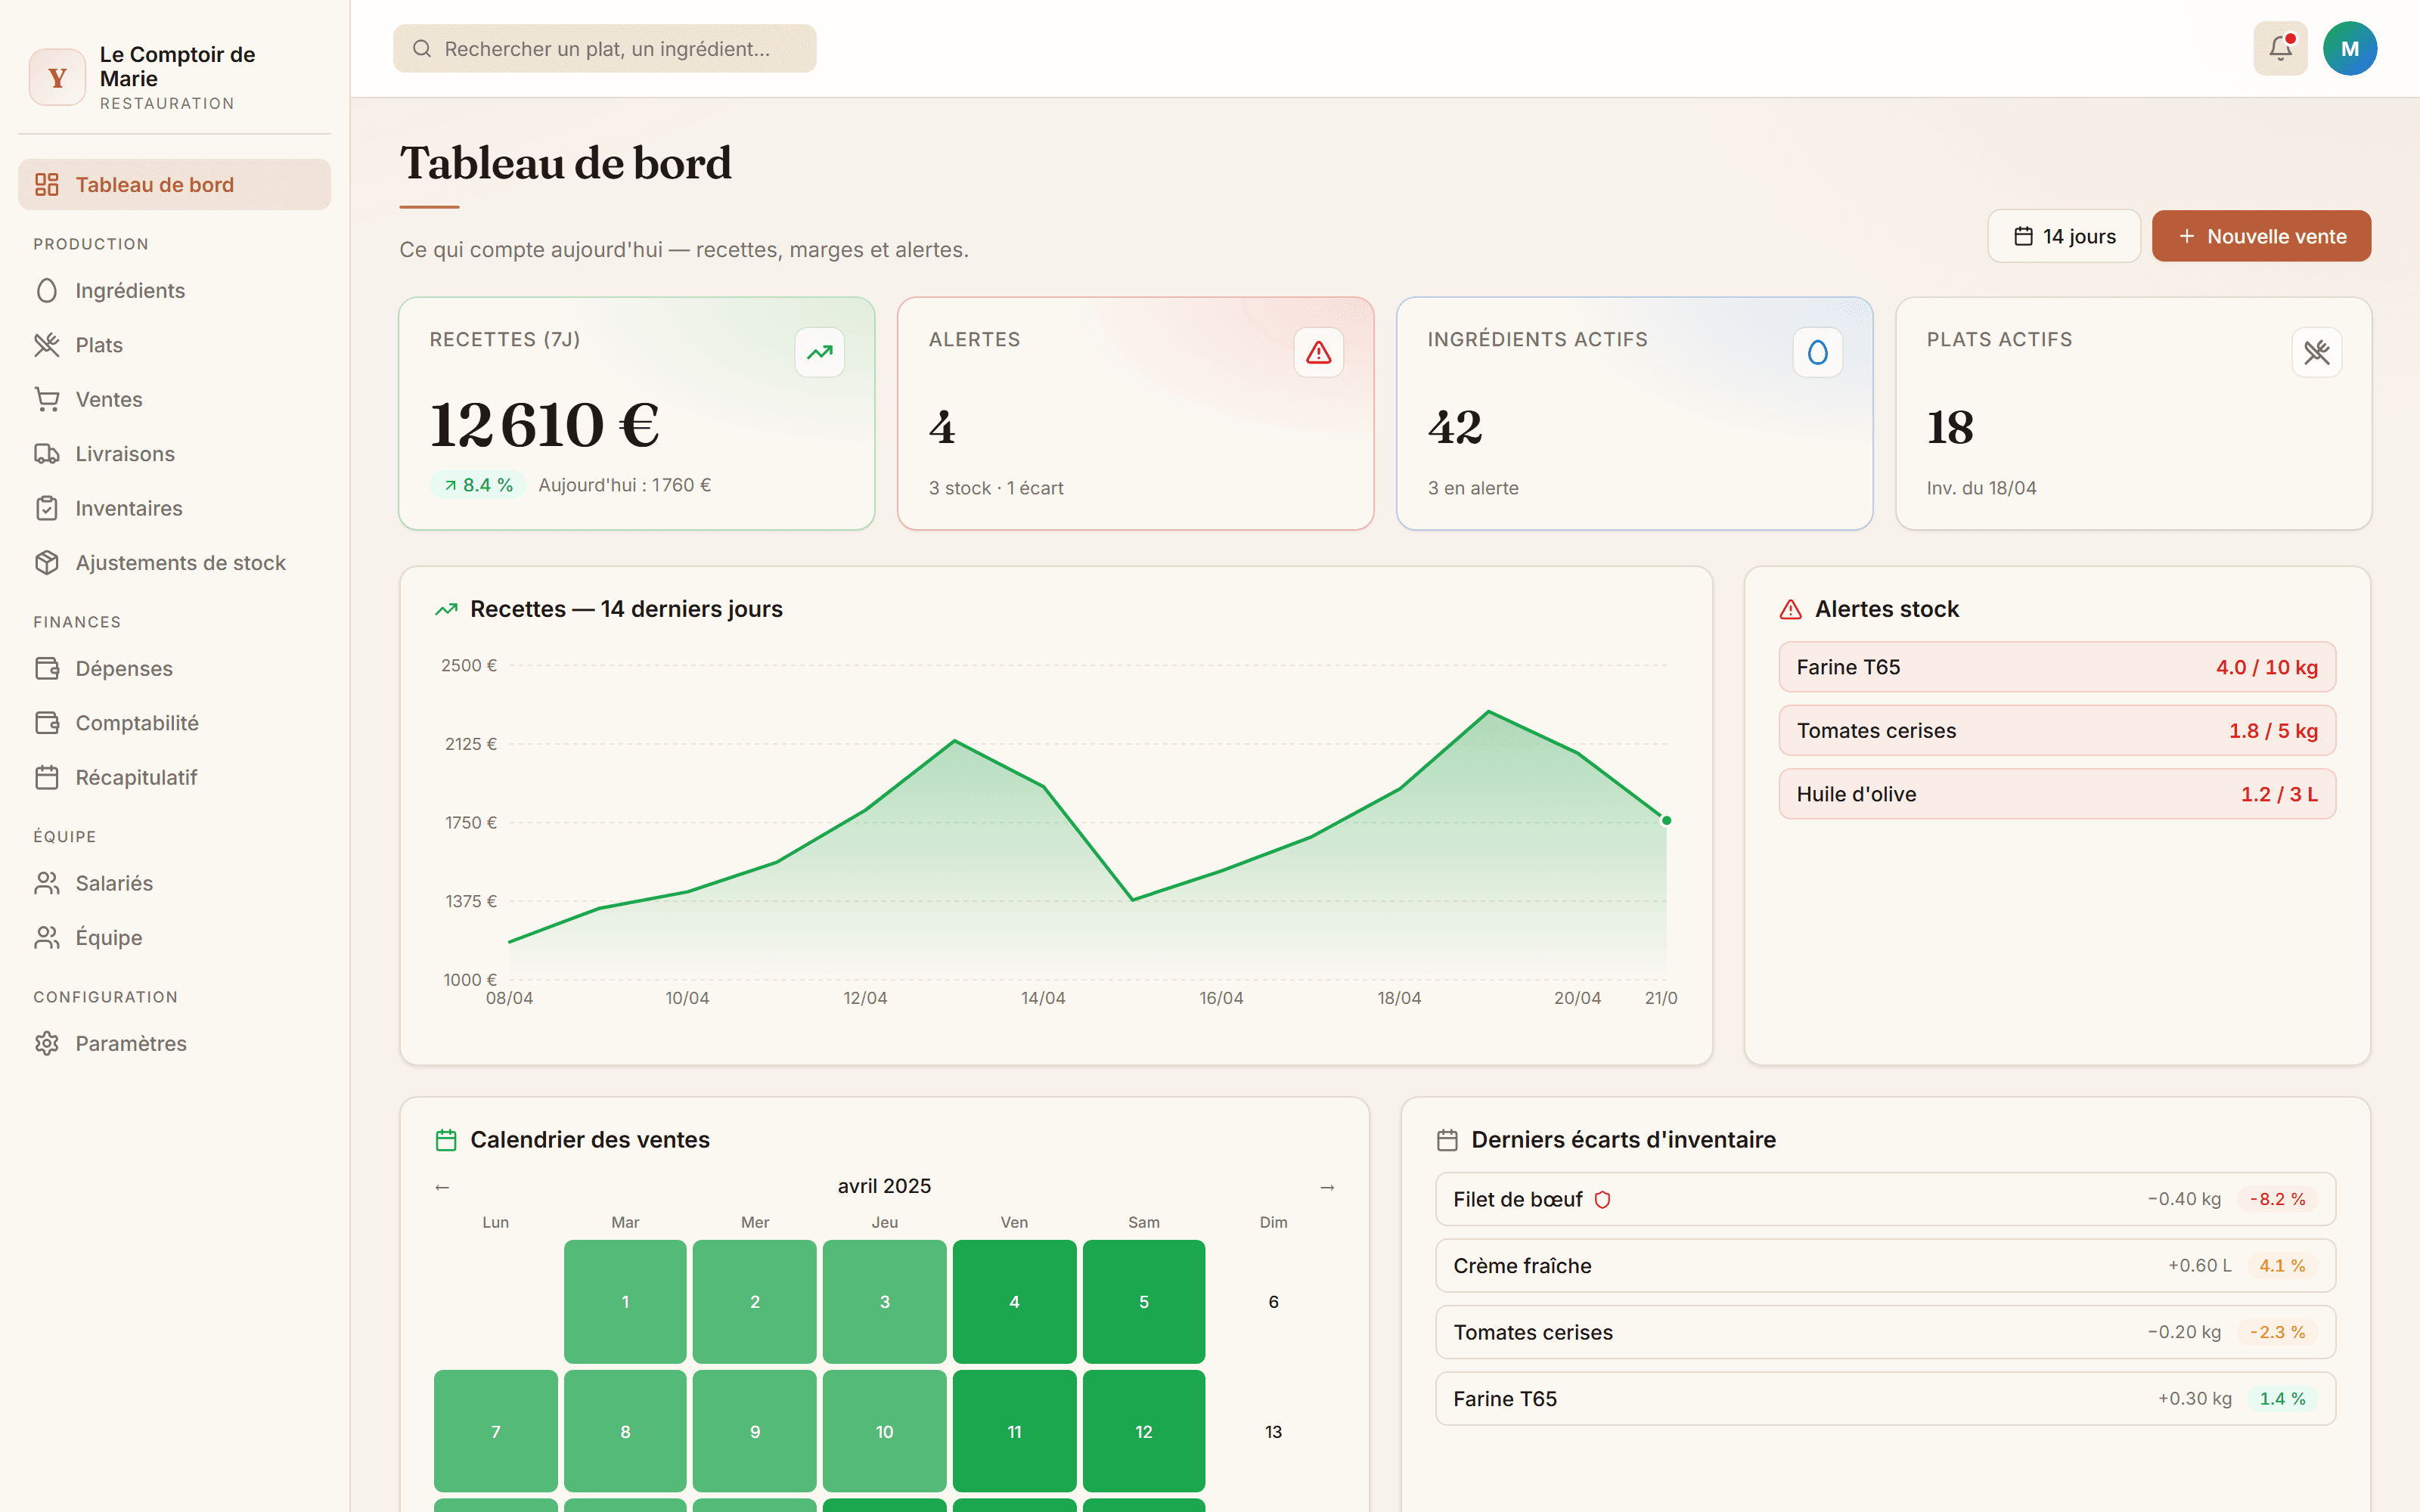The height and width of the screenshot is (1512, 2420).
Task: Click the Salariés people icon
Action: (47, 884)
